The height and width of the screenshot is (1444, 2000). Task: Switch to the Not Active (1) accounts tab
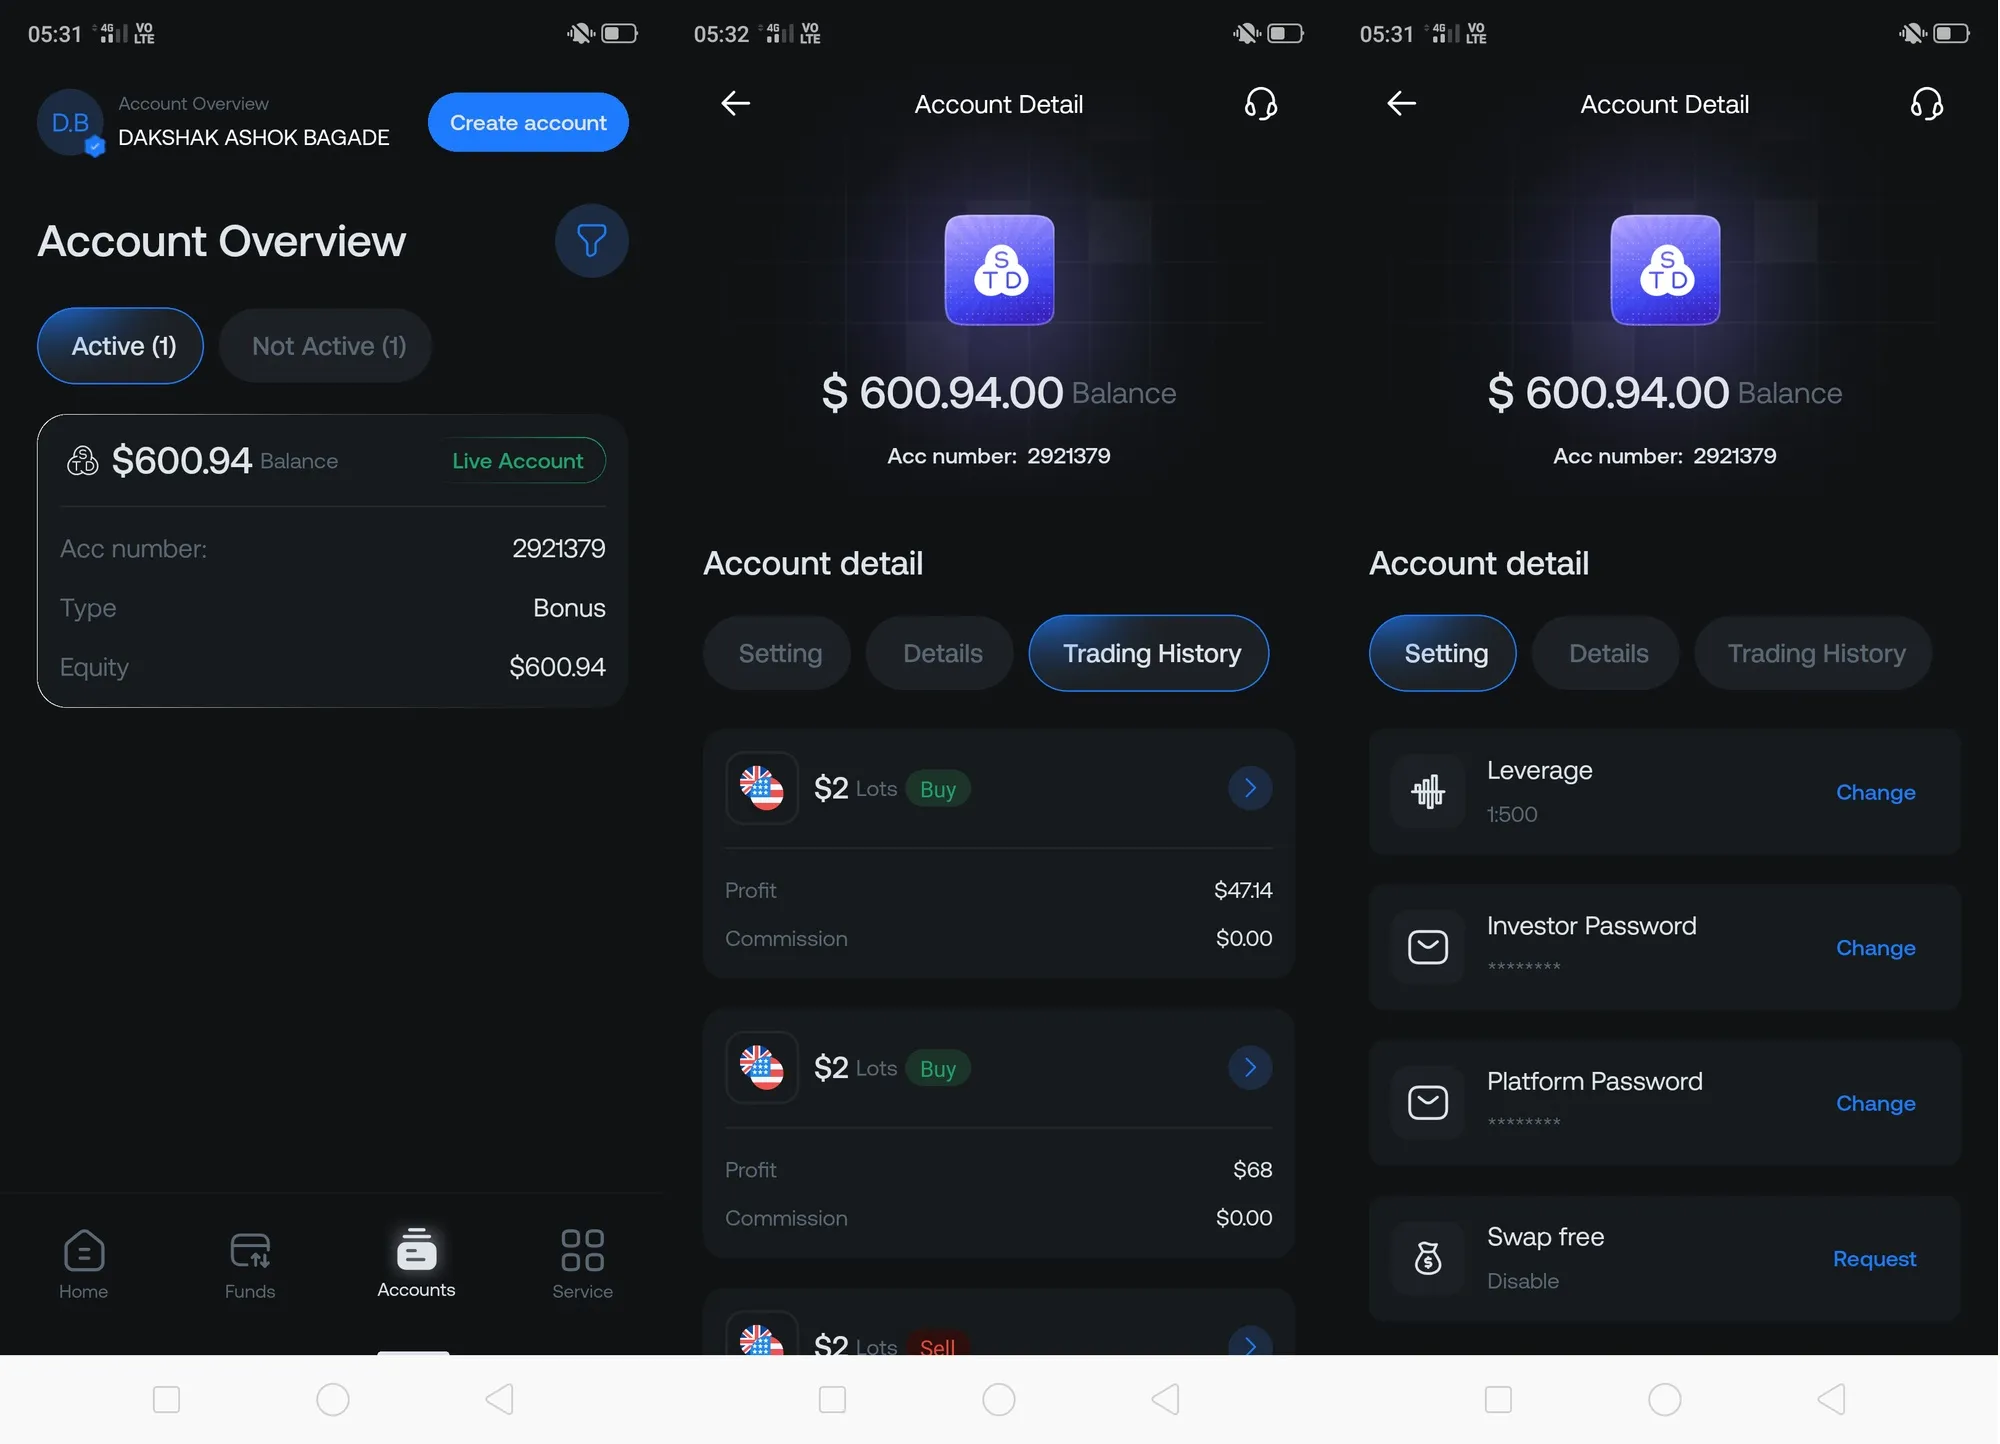pos(326,346)
